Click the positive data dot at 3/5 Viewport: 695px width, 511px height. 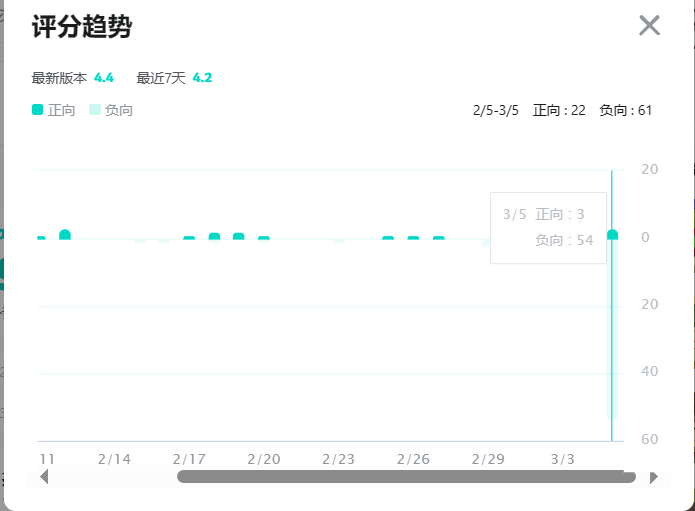pos(613,234)
